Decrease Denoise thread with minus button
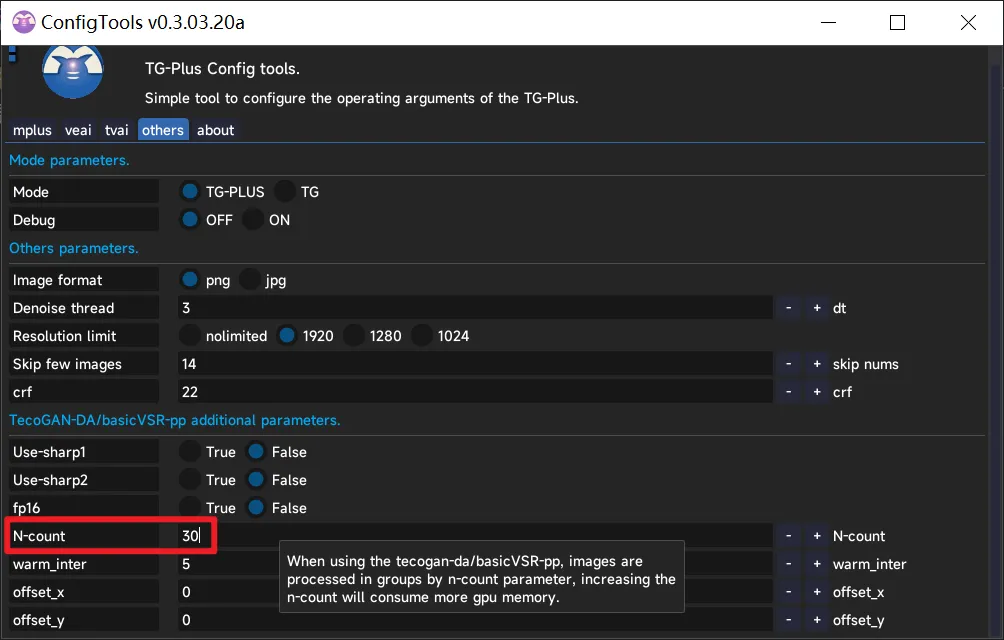The width and height of the screenshot is (1004, 640). tap(788, 308)
